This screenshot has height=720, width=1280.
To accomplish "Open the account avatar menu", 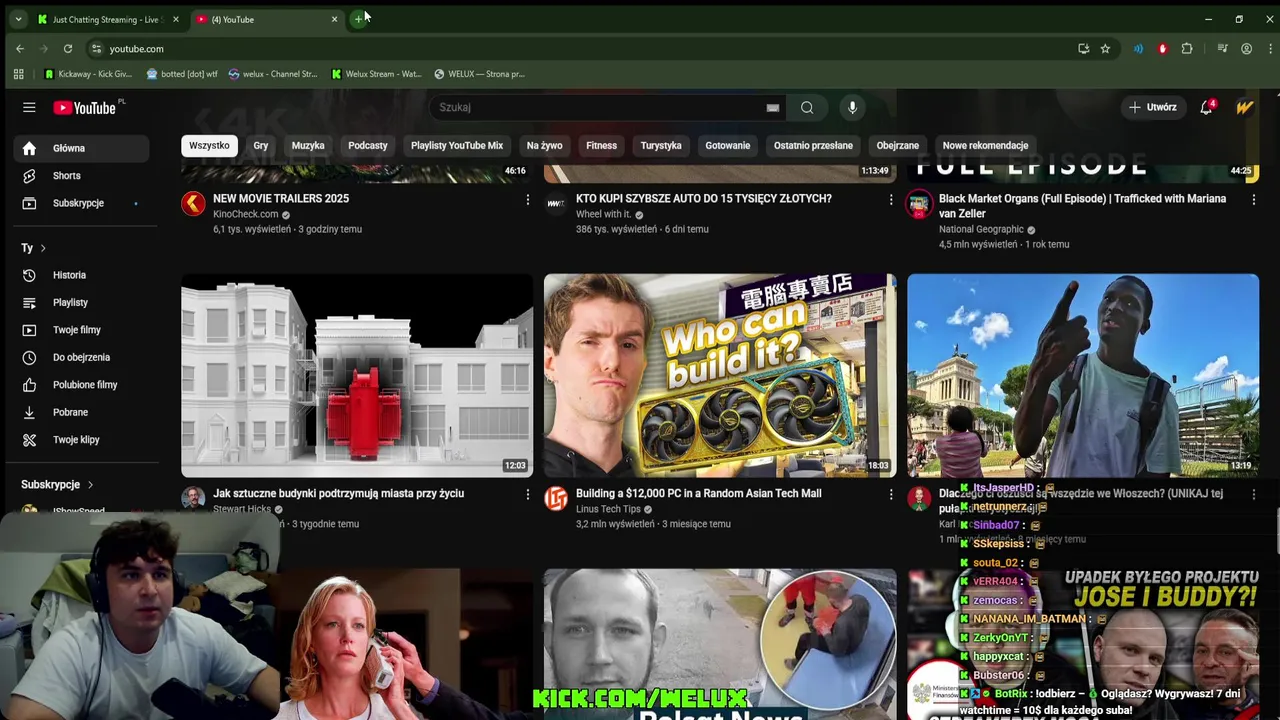I will point(1244,107).
